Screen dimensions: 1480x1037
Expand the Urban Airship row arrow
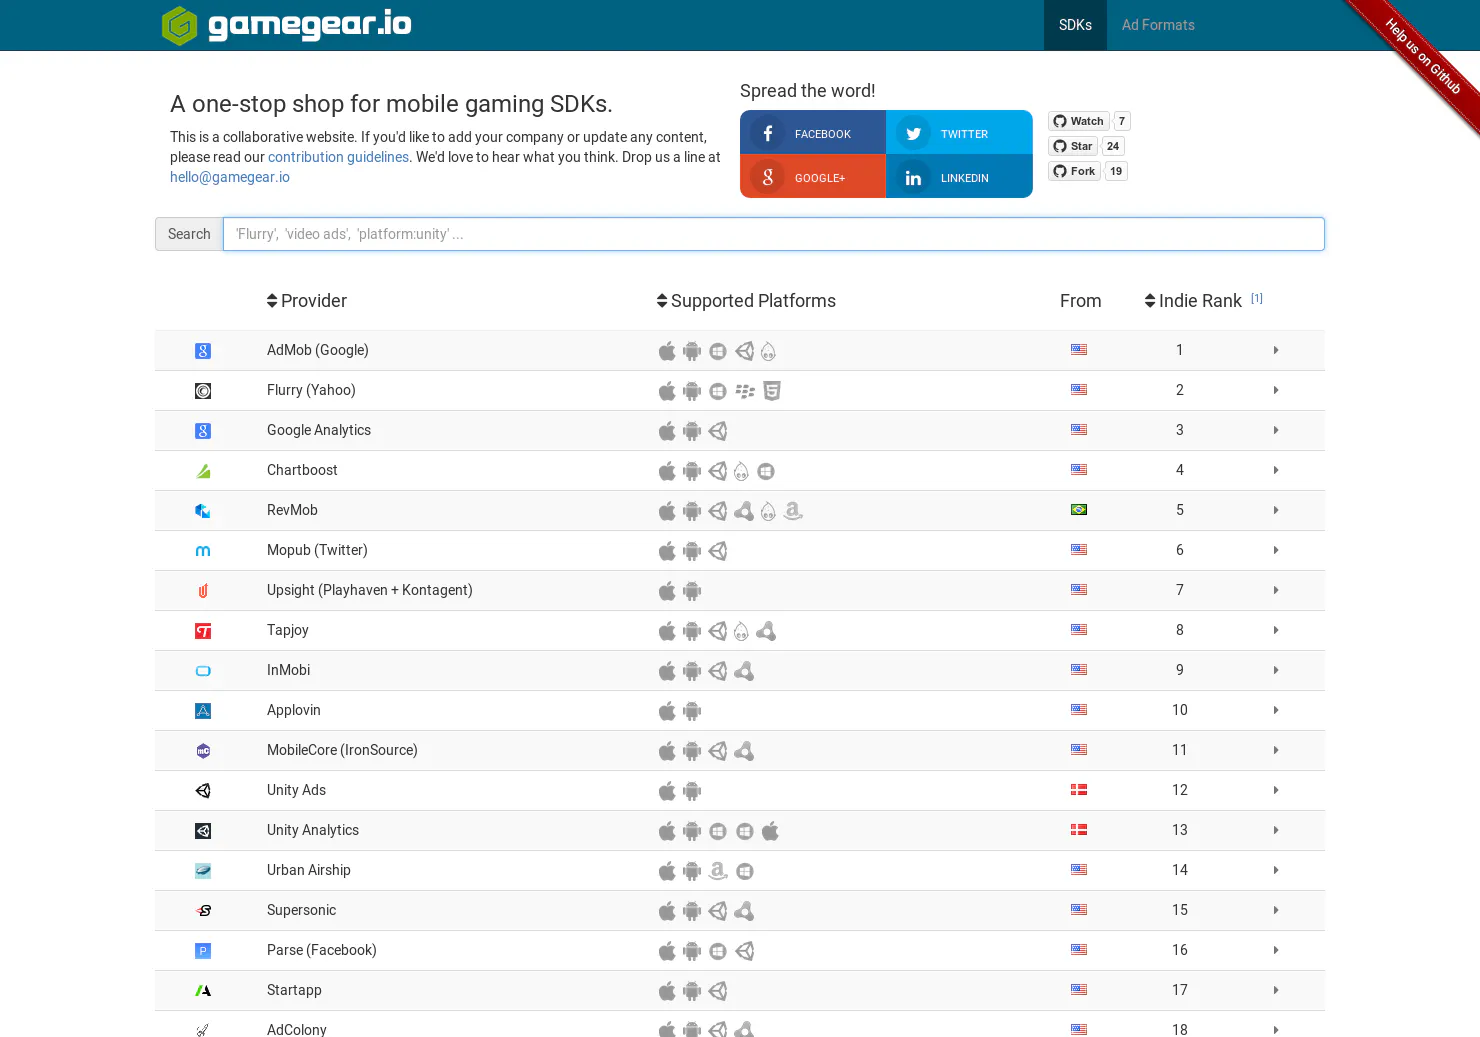pos(1276,870)
